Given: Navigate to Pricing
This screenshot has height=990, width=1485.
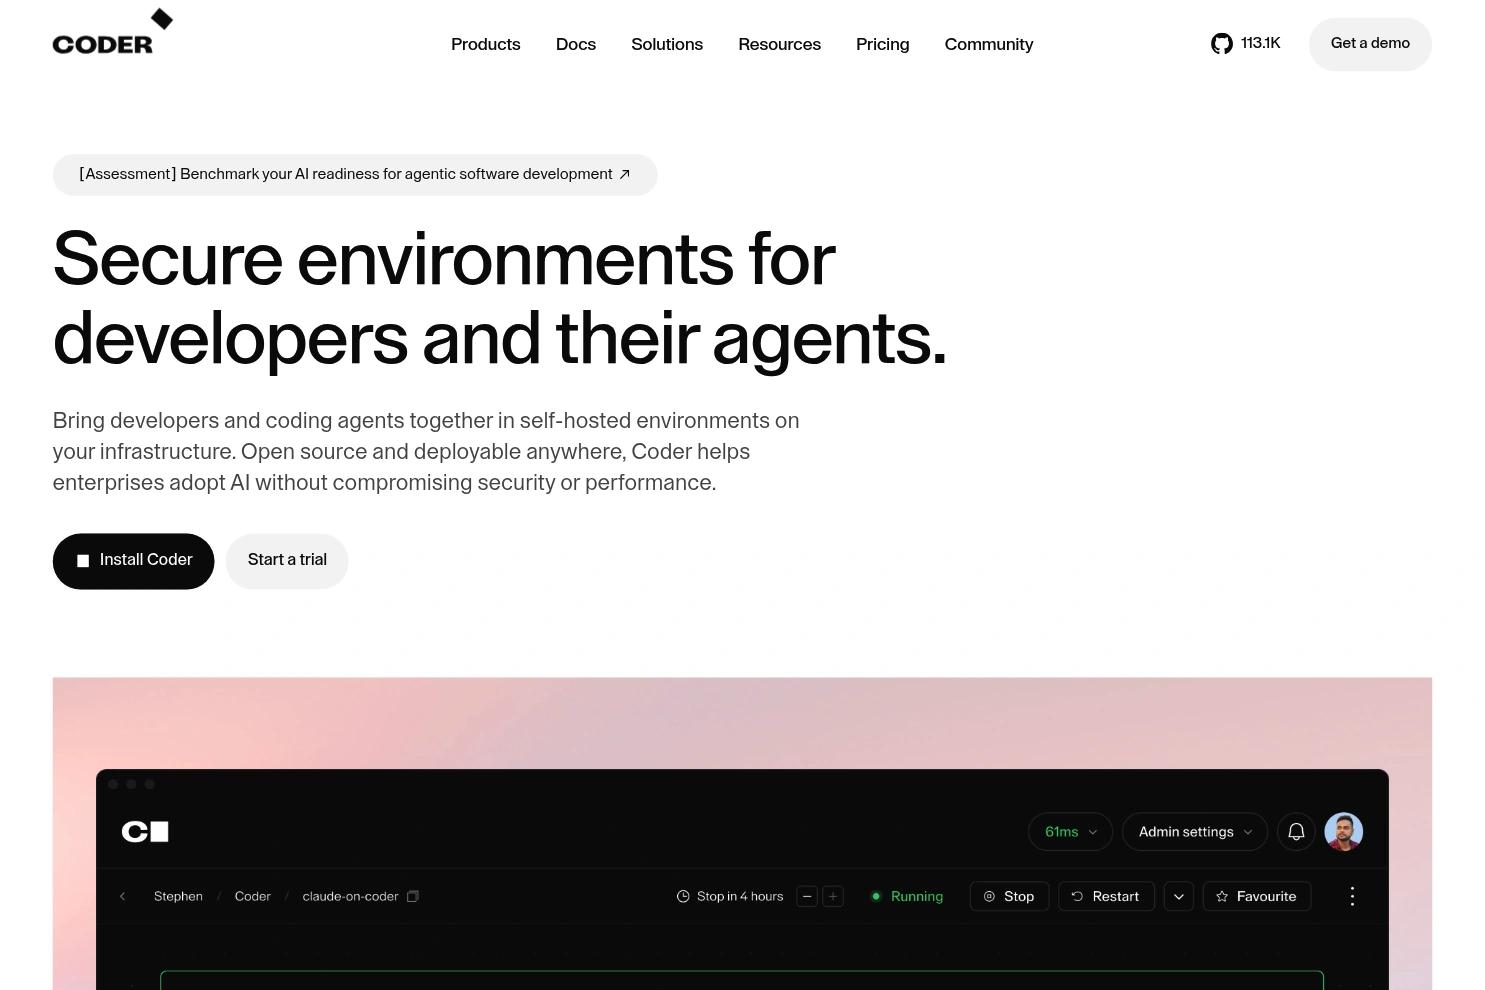Looking at the screenshot, I should (x=882, y=44).
